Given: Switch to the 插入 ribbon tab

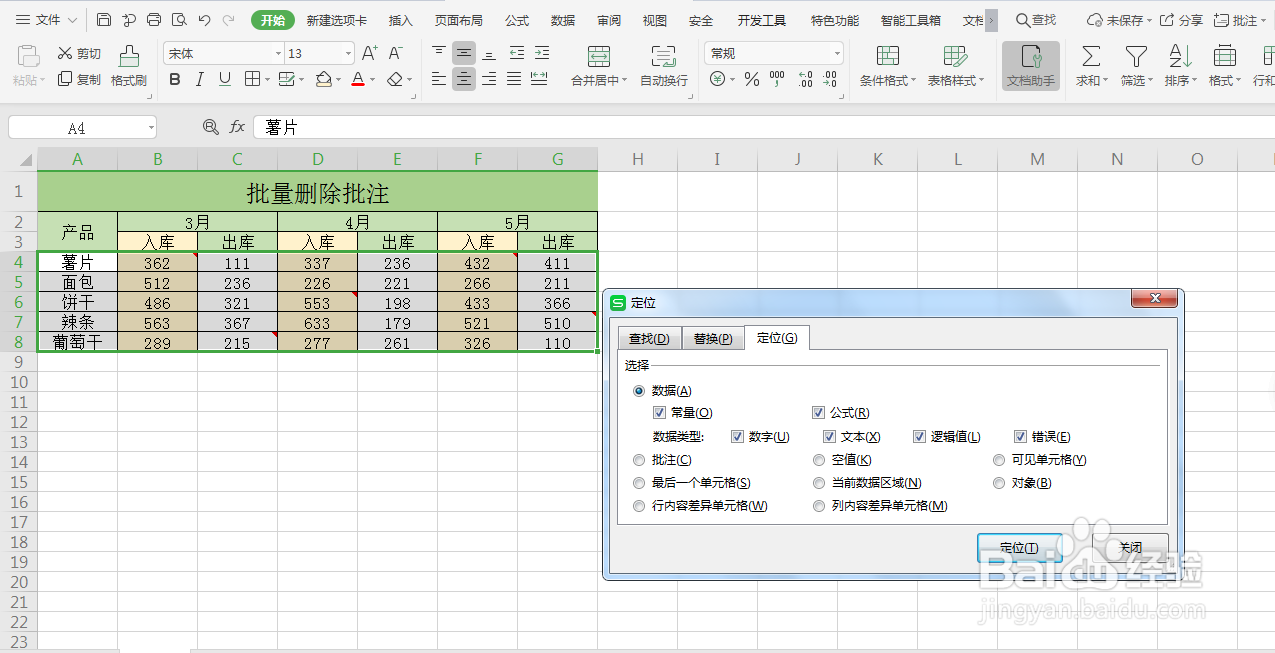Looking at the screenshot, I should pyautogui.click(x=400, y=20).
